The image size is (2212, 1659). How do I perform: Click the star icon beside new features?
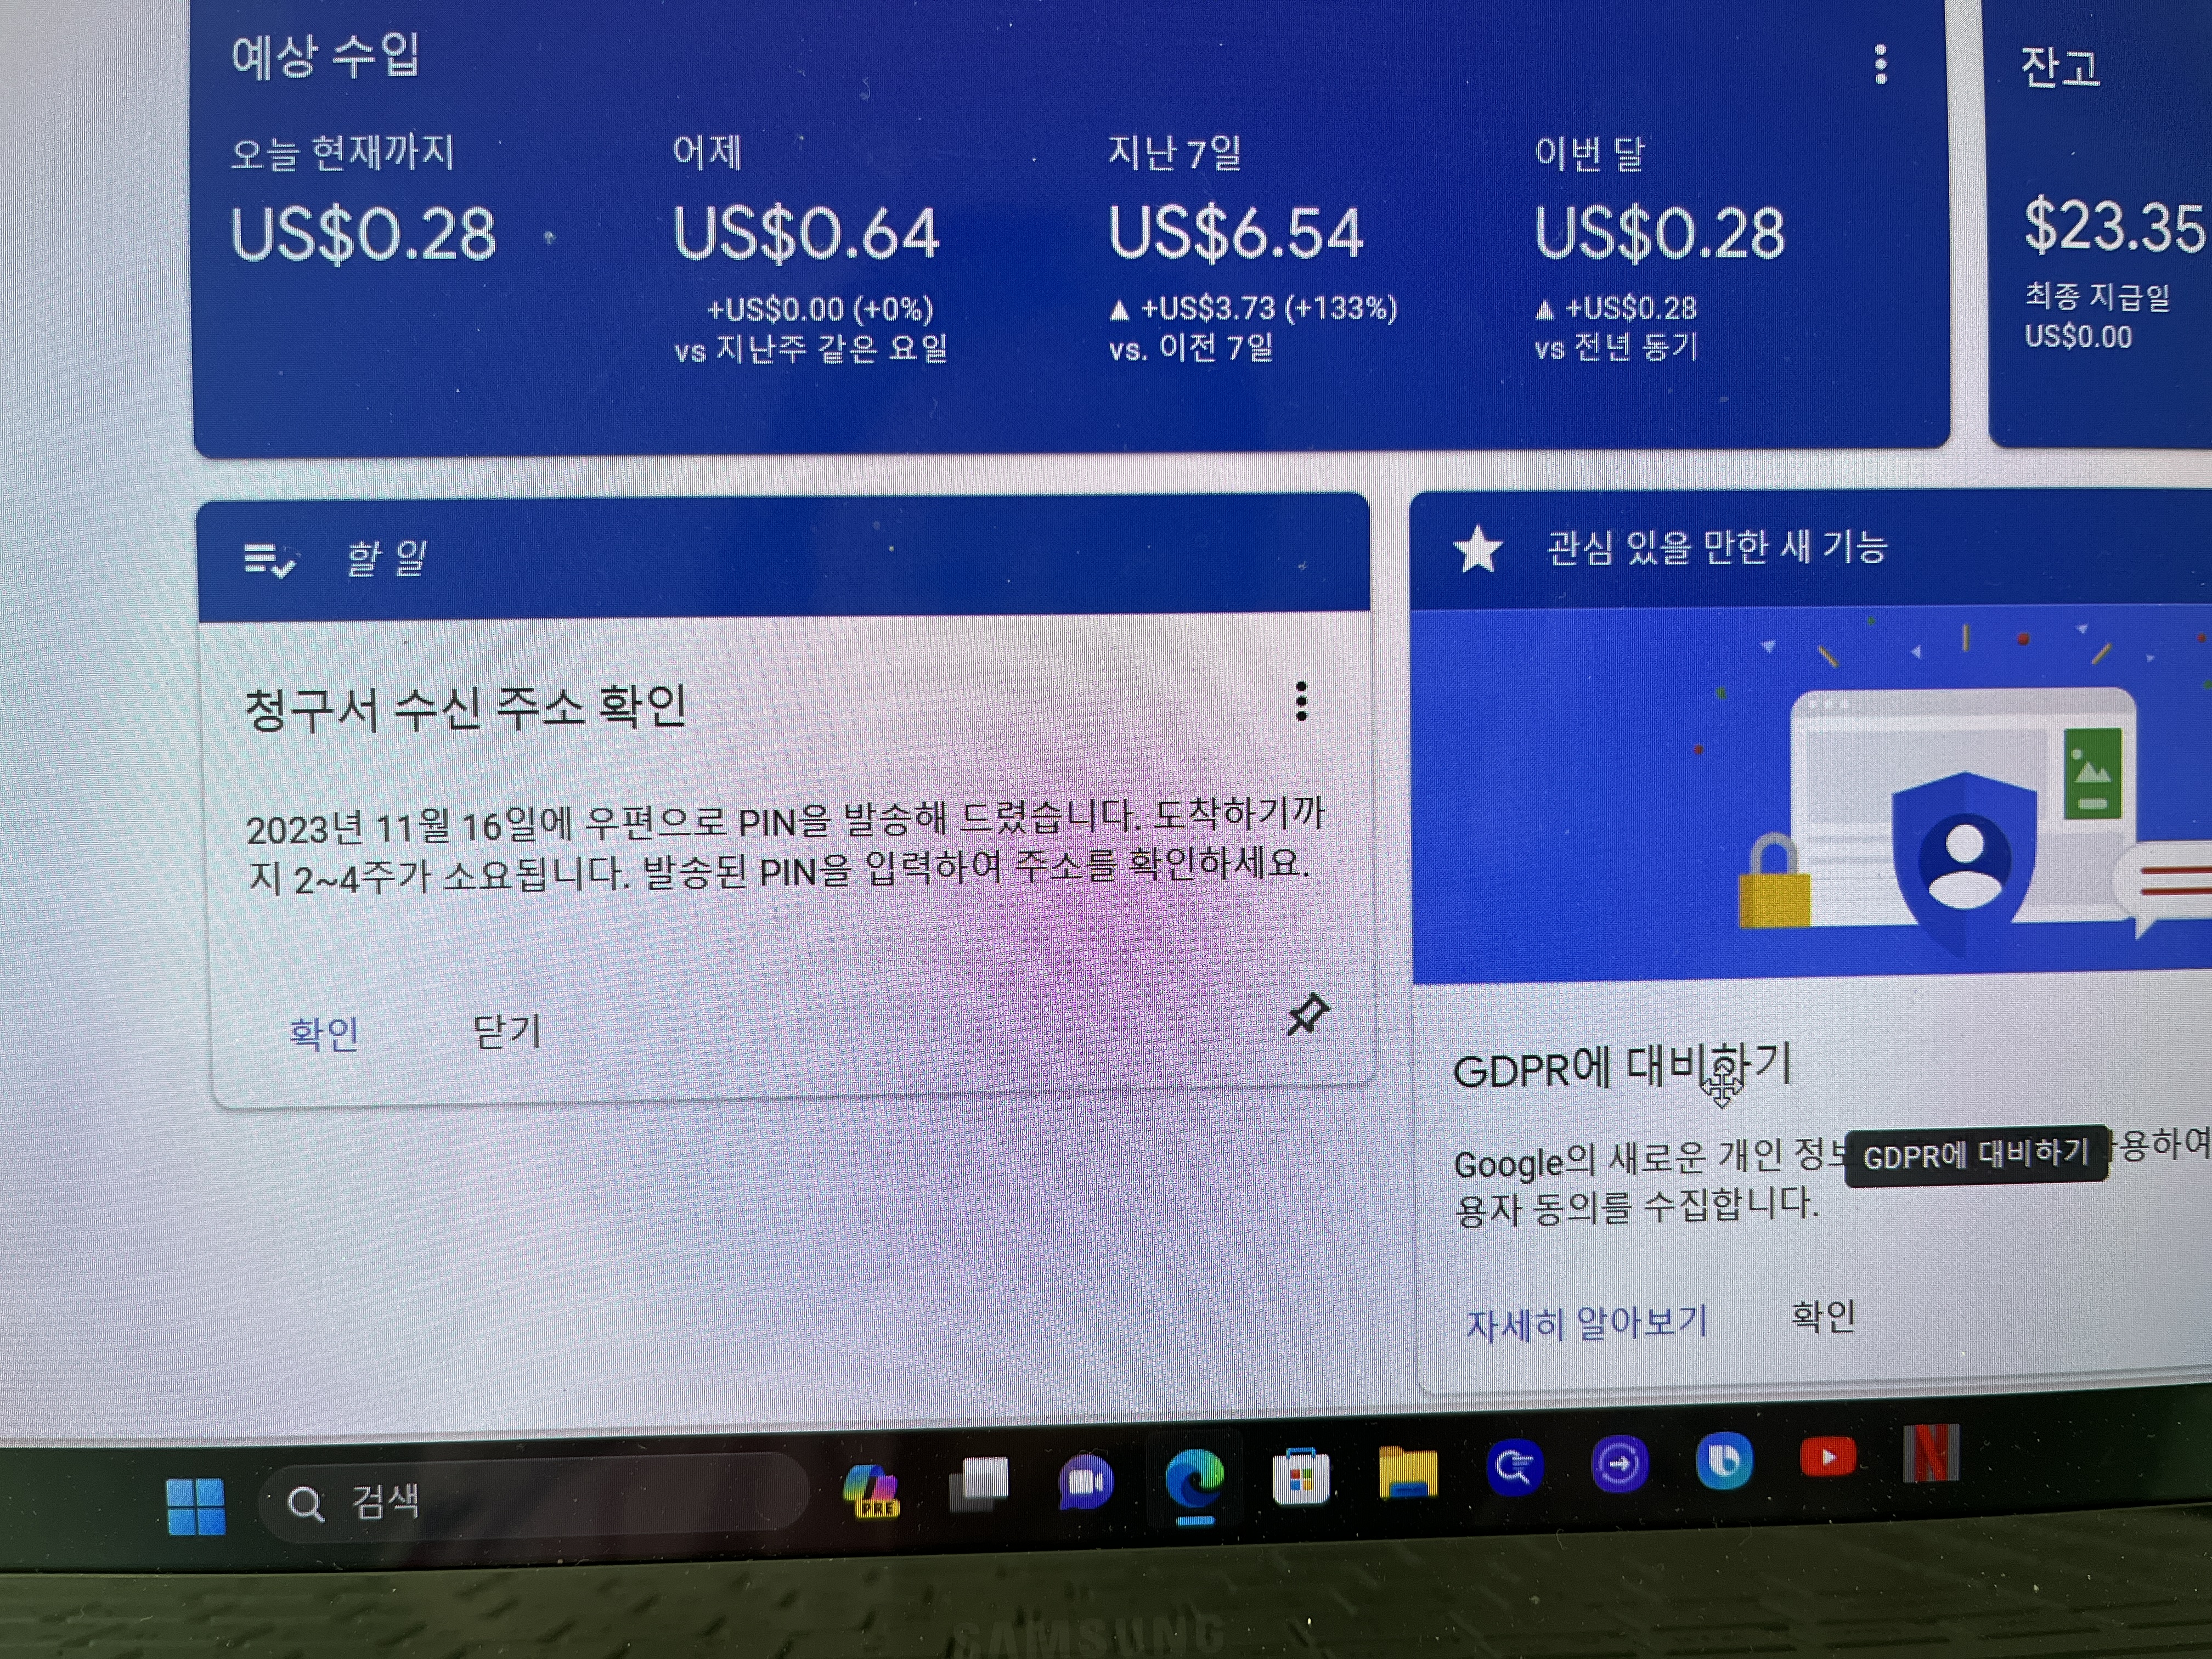coord(1477,551)
